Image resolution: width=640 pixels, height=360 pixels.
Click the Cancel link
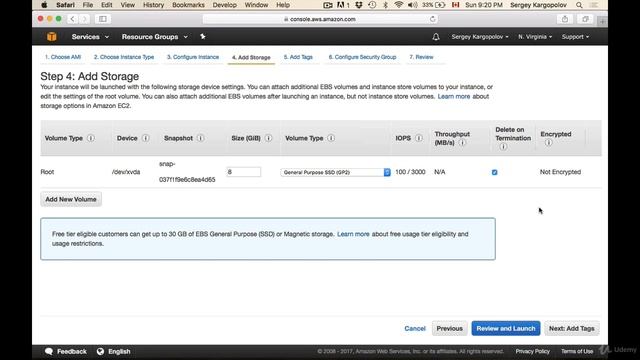(x=415, y=329)
